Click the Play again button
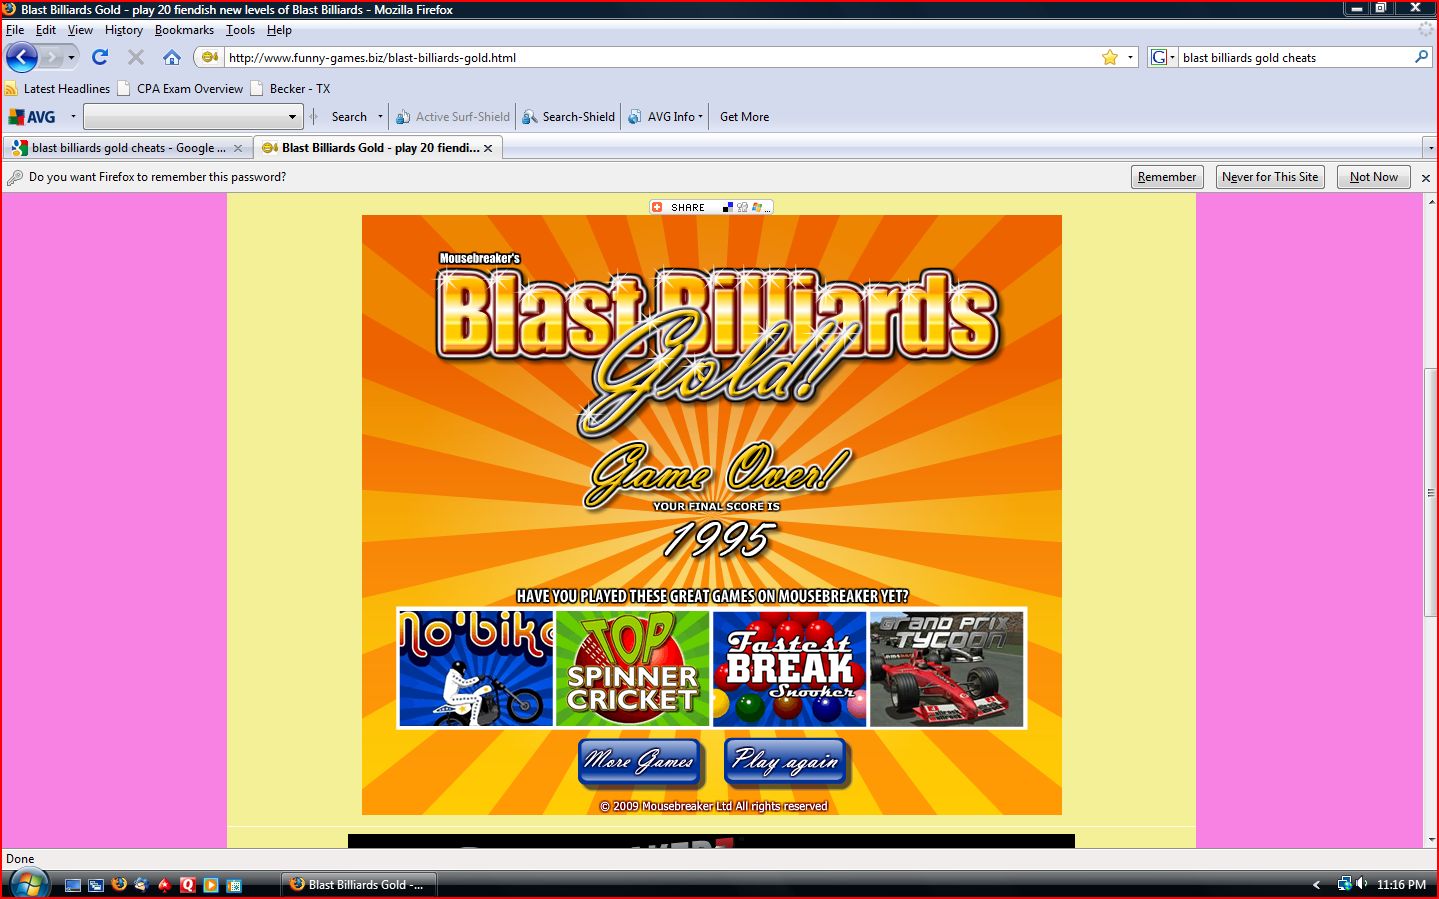Image resolution: width=1439 pixels, height=899 pixels. pyautogui.click(x=786, y=762)
